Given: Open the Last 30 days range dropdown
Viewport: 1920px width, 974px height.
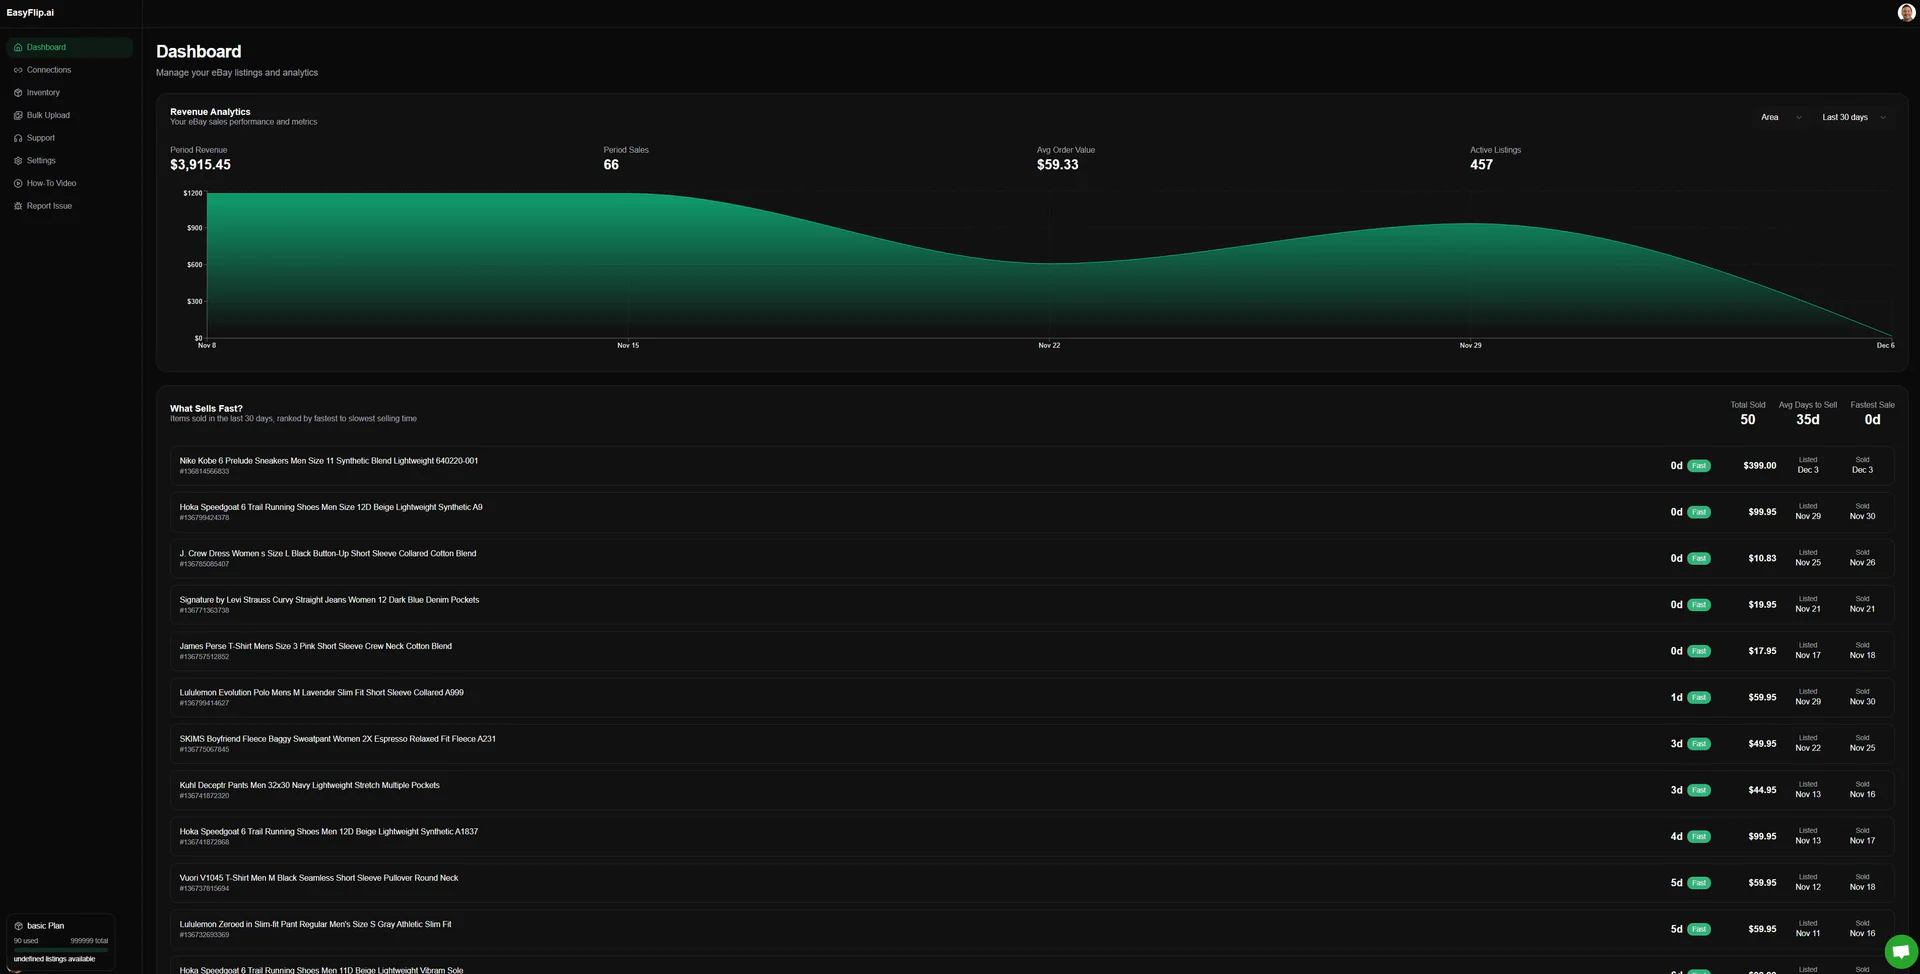Looking at the screenshot, I should tap(1853, 117).
